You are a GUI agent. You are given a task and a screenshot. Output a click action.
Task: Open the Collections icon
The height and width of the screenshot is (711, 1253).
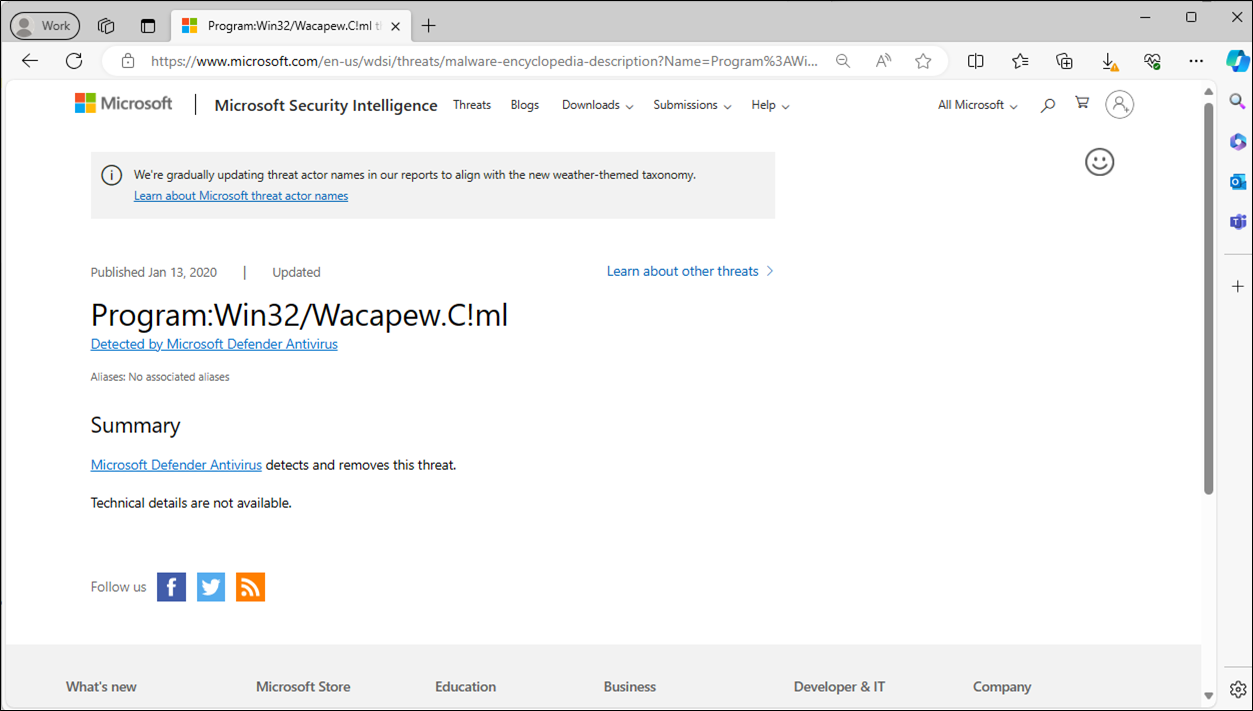tap(1065, 61)
